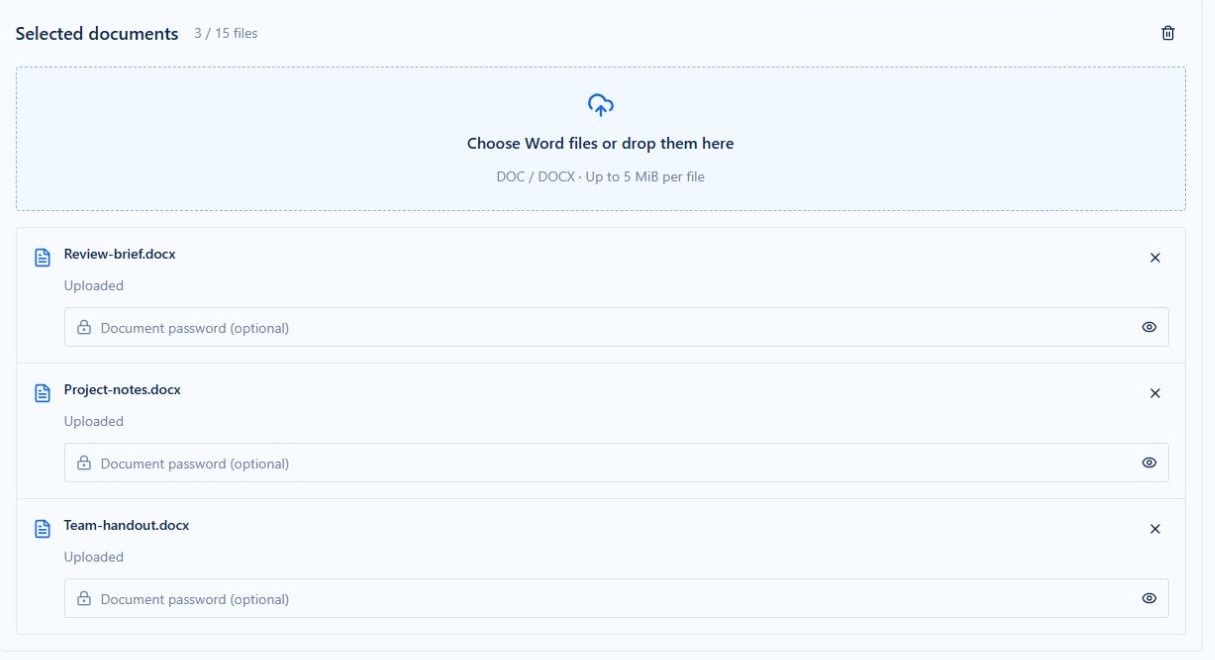The width and height of the screenshot is (1215, 660).
Task: Focus the password field for Review-brief.docx
Action: 616,327
